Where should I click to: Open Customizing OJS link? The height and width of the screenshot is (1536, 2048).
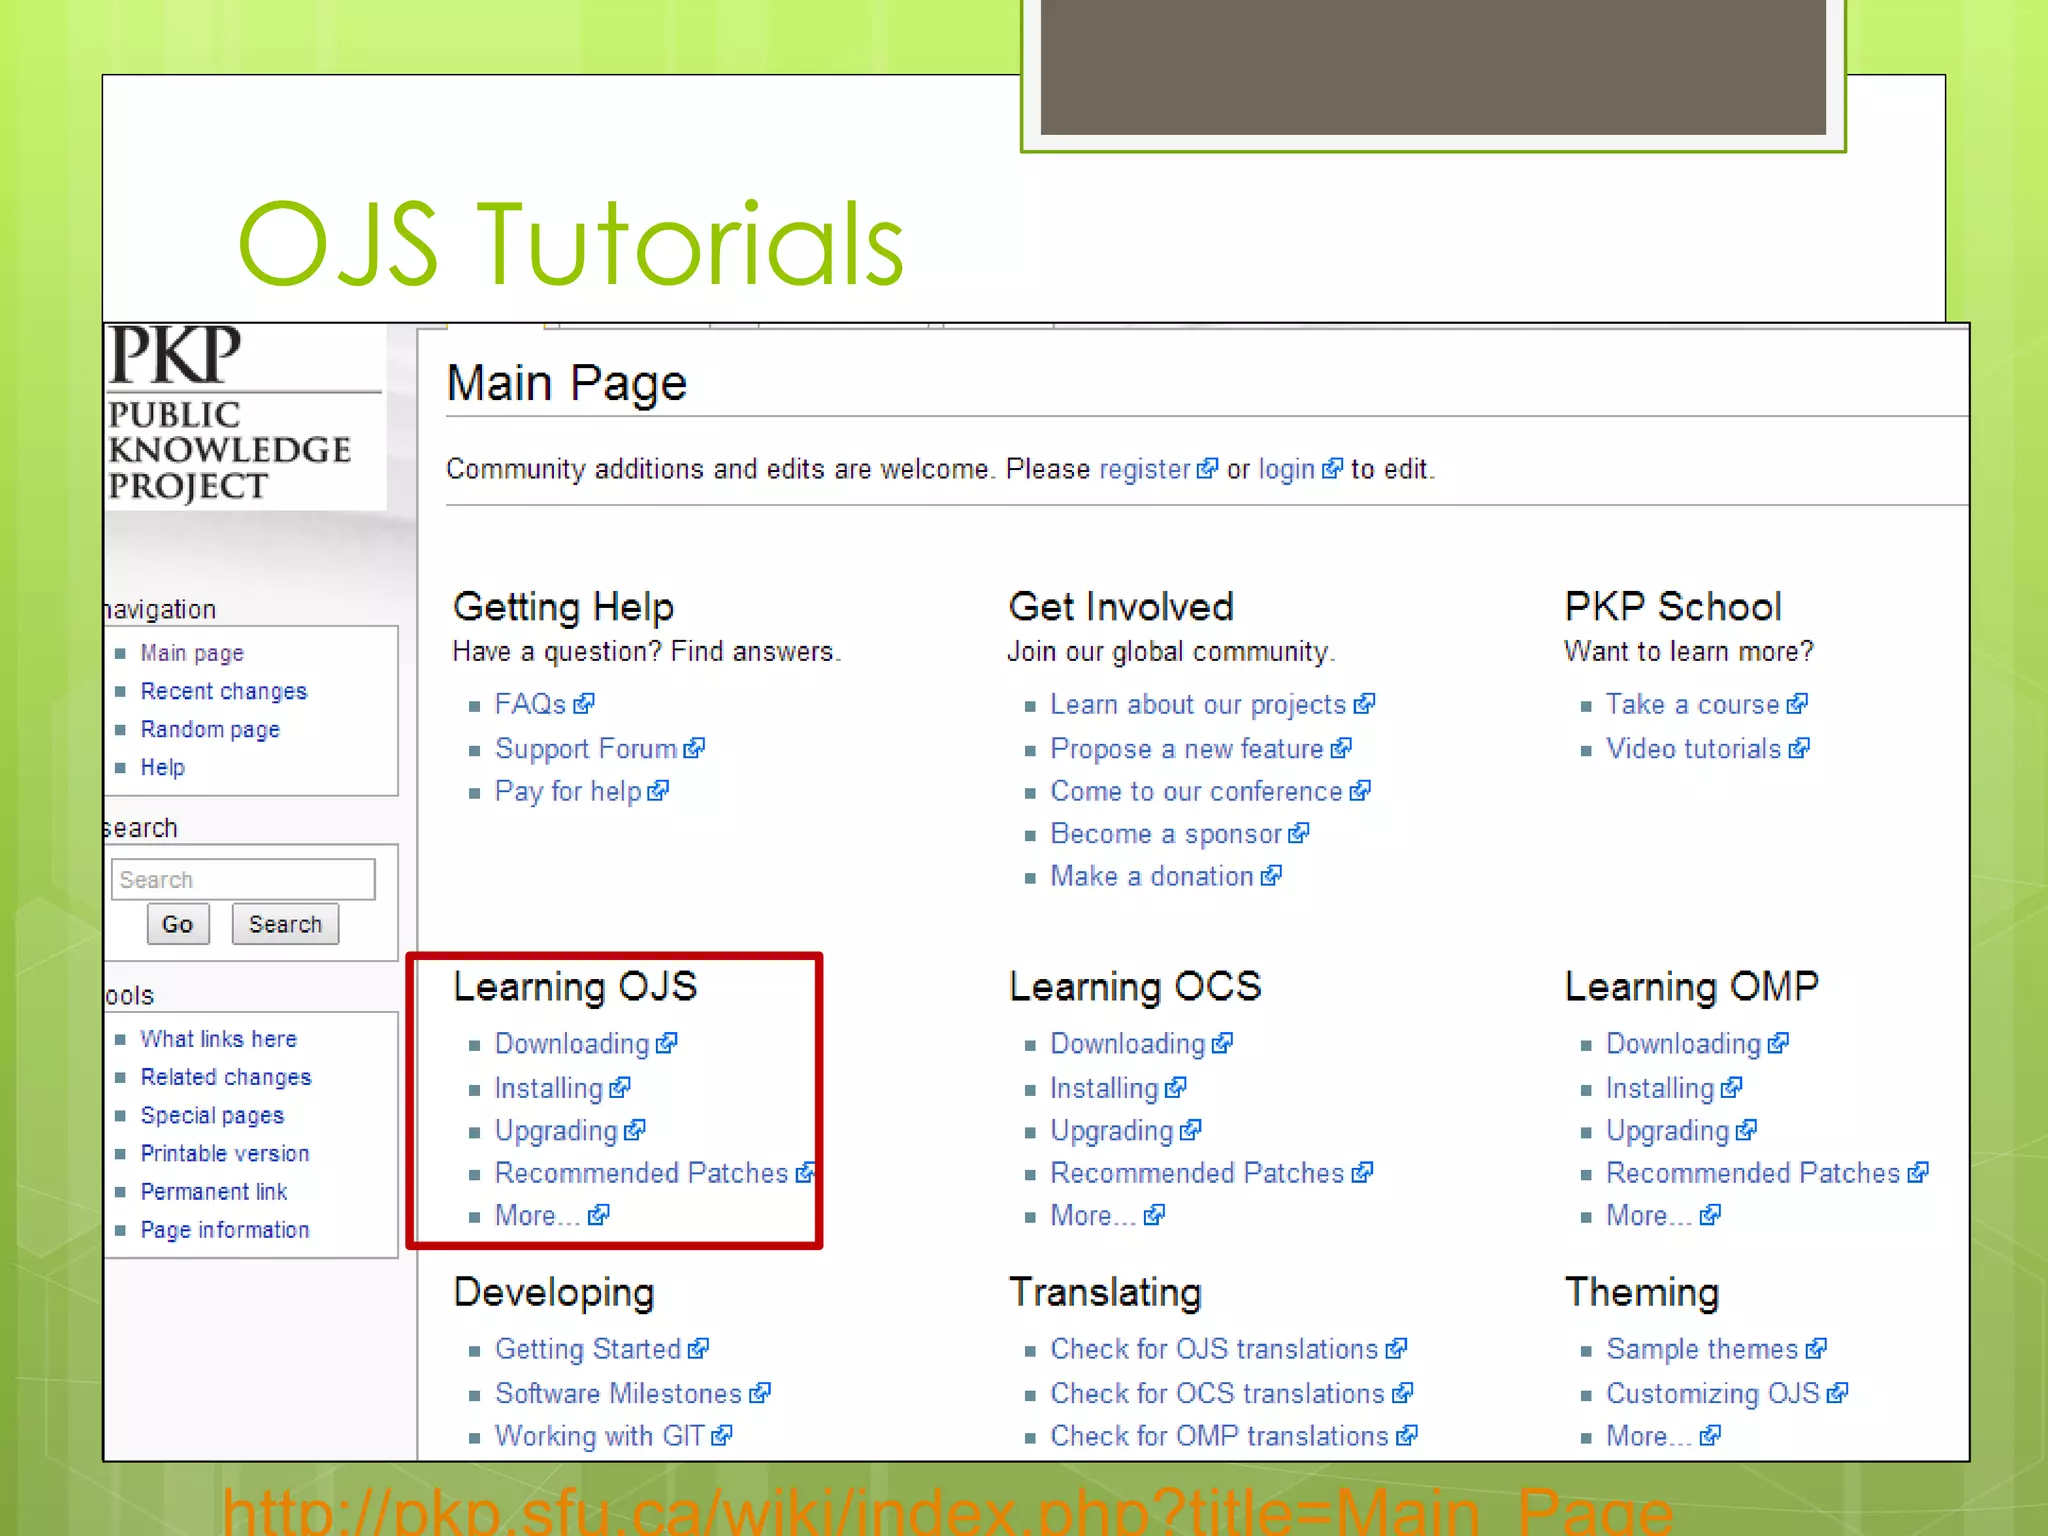click(1713, 1393)
